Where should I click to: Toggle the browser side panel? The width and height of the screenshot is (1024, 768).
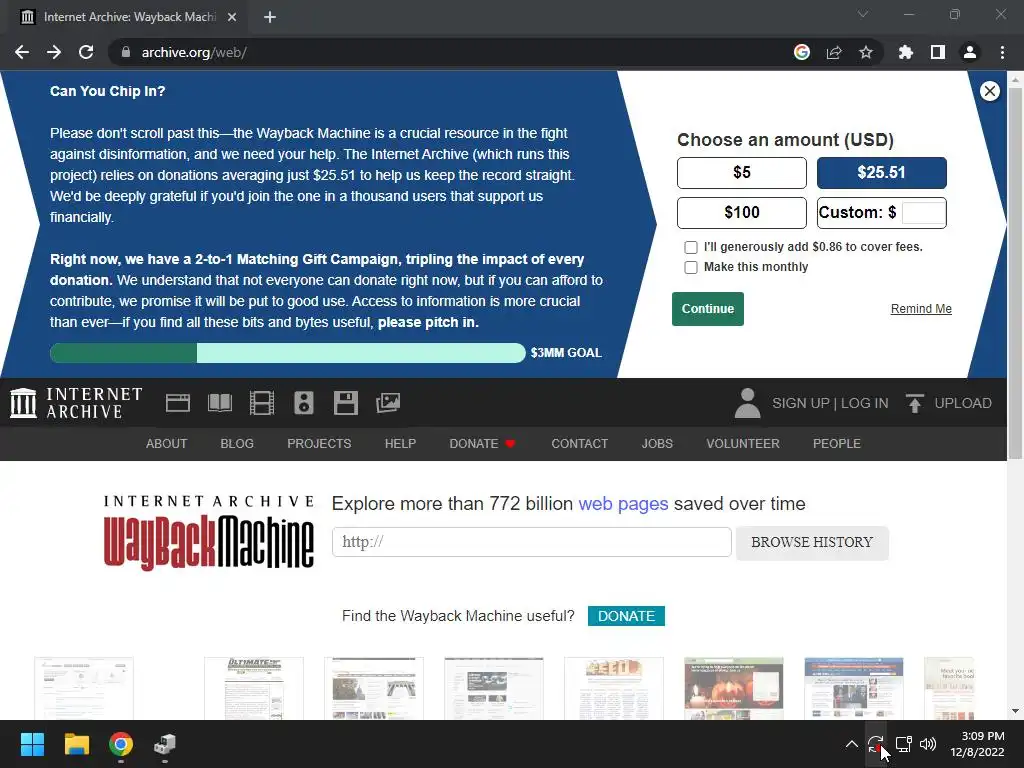(x=938, y=52)
